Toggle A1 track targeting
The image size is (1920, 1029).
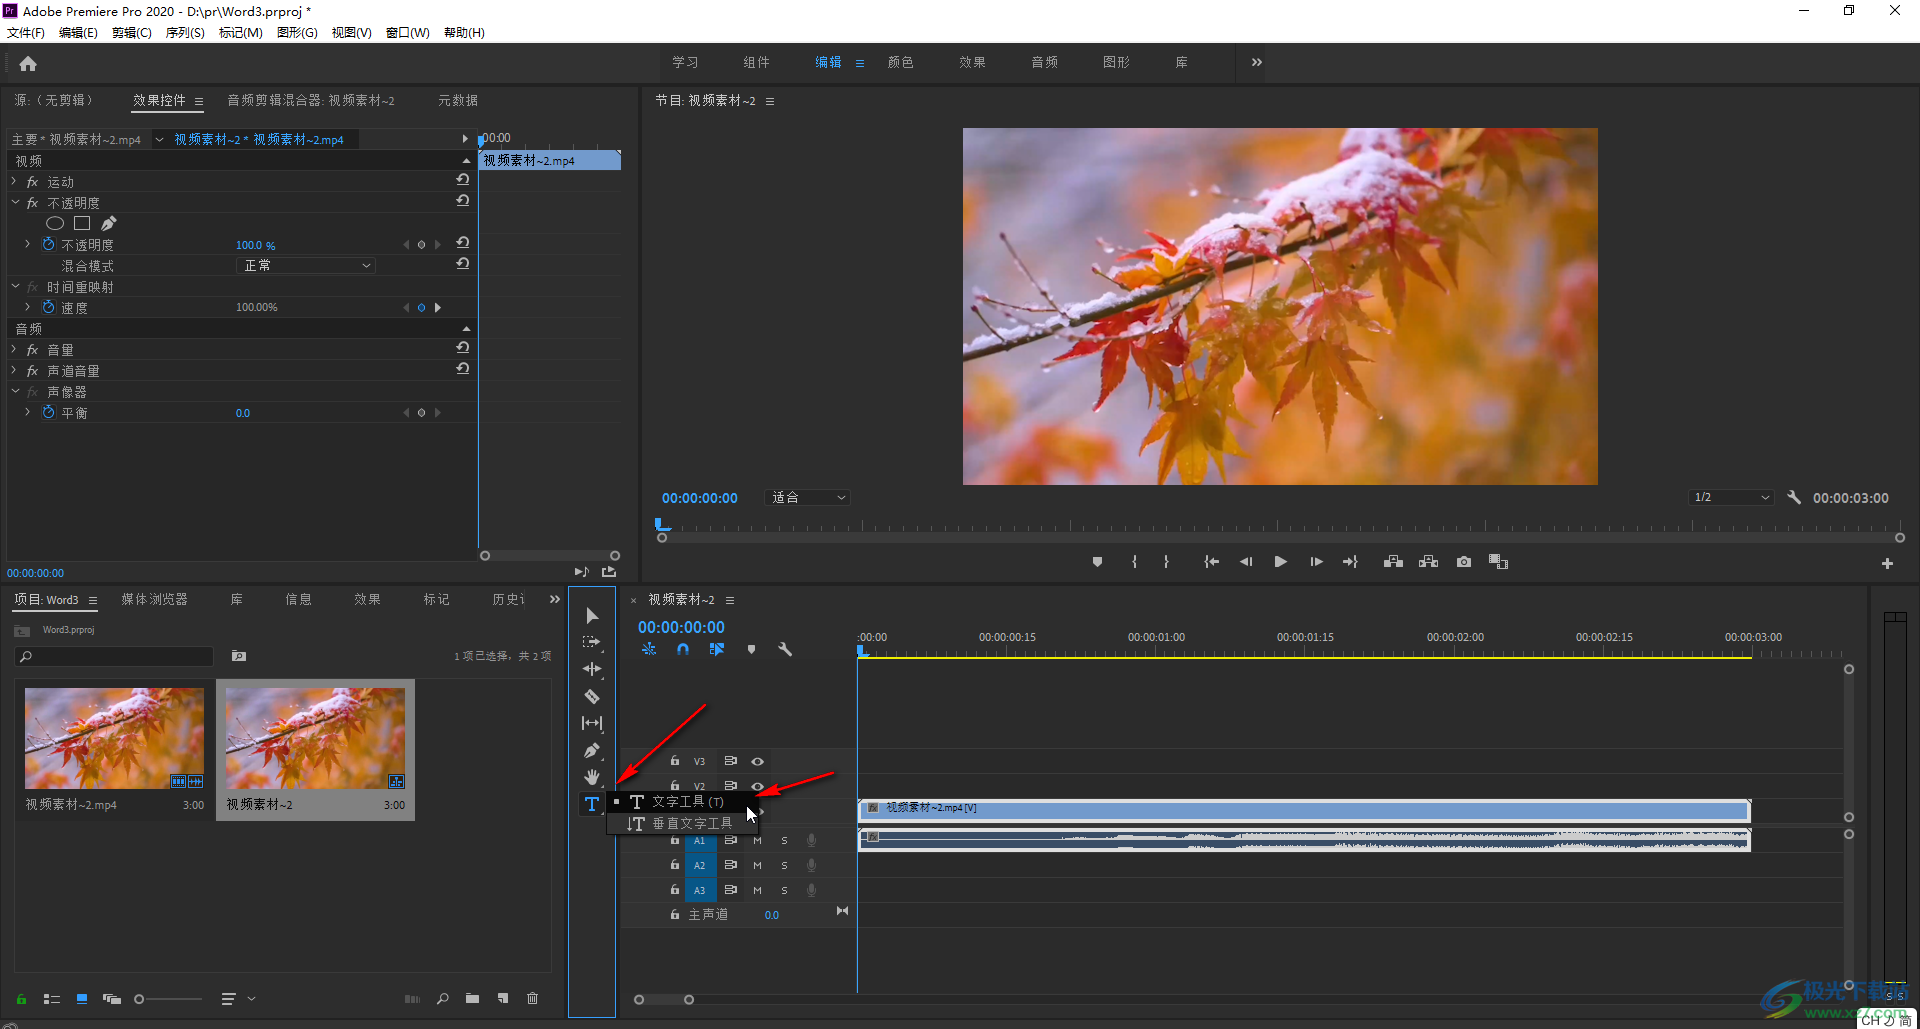700,841
